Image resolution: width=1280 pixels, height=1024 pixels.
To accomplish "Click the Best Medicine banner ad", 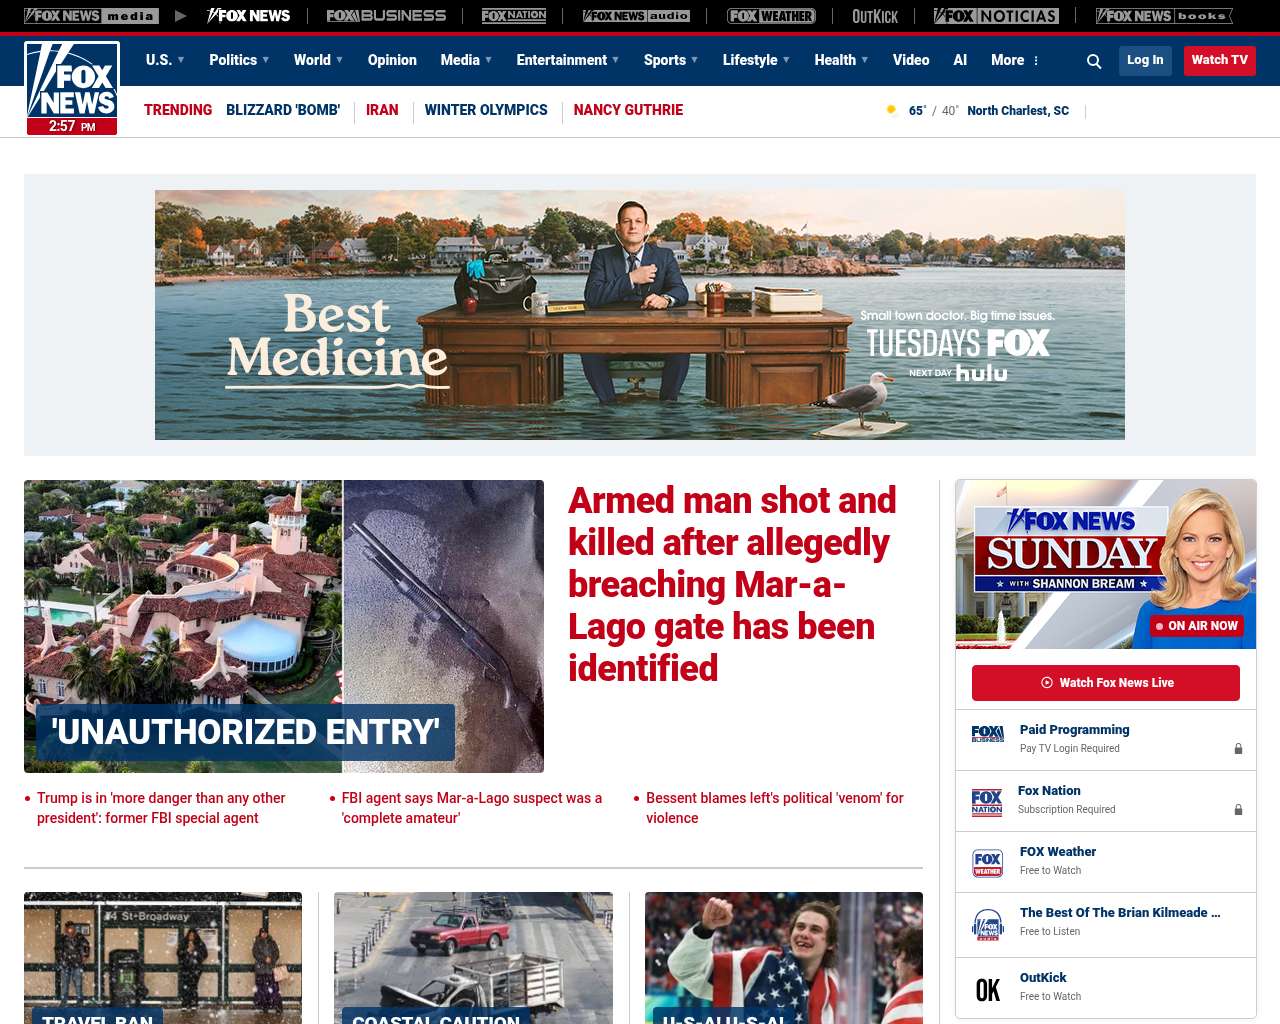I will 640,315.
